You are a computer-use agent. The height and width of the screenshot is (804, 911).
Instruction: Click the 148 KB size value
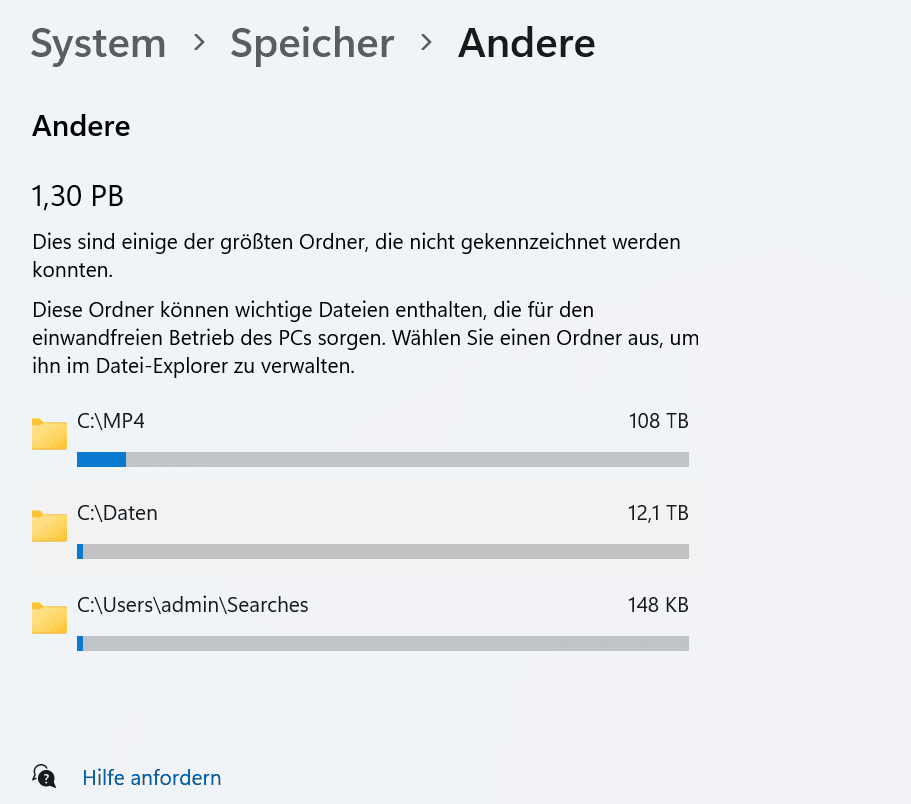pyautogui.click(x=658, y=605)
